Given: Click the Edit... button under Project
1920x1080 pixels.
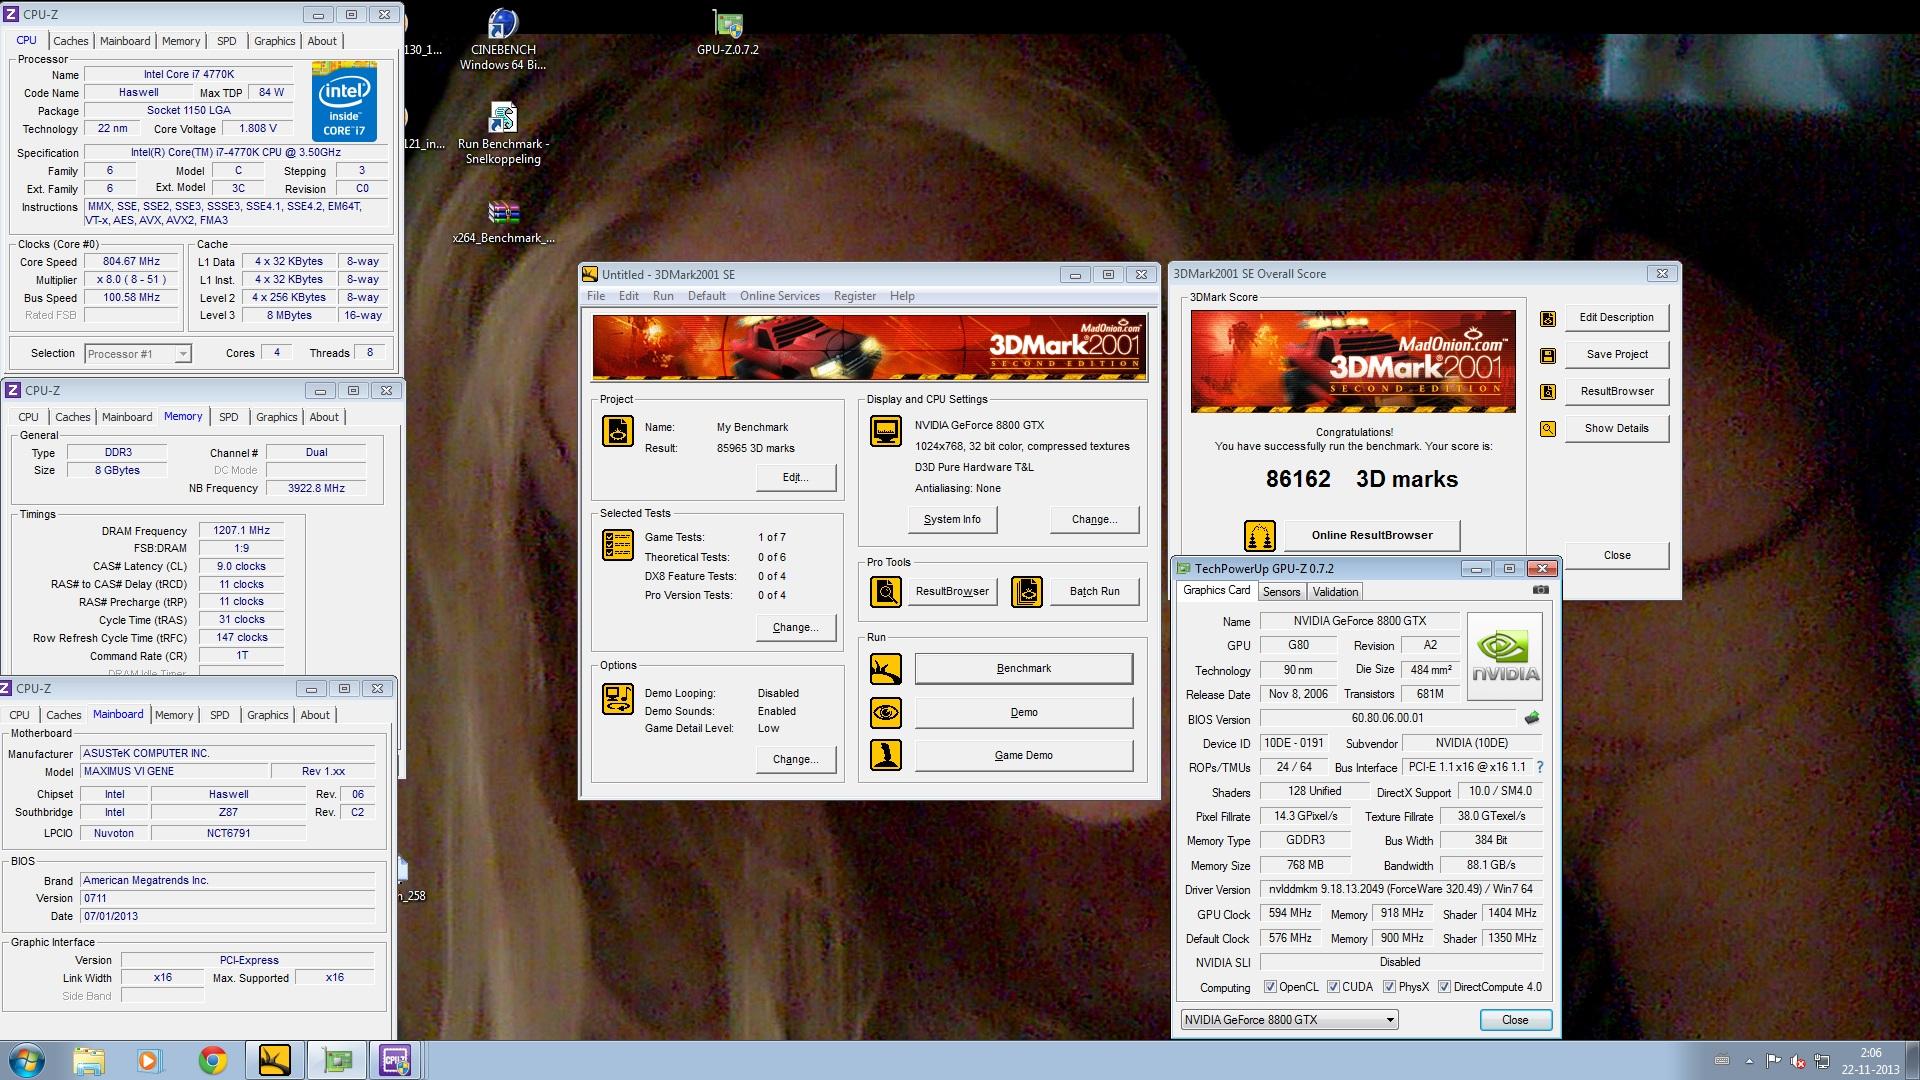Looking at the screenshot, I should [x=796, y=477].
